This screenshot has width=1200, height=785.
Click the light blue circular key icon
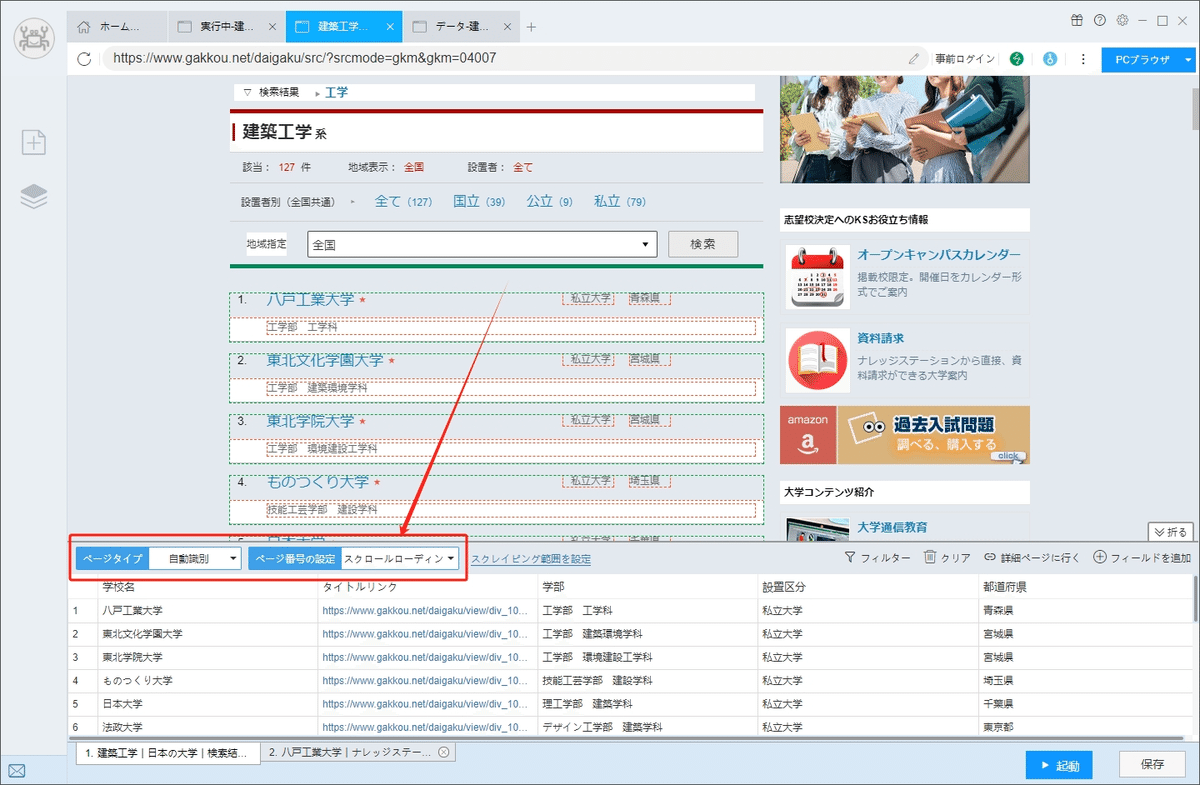1050,59
